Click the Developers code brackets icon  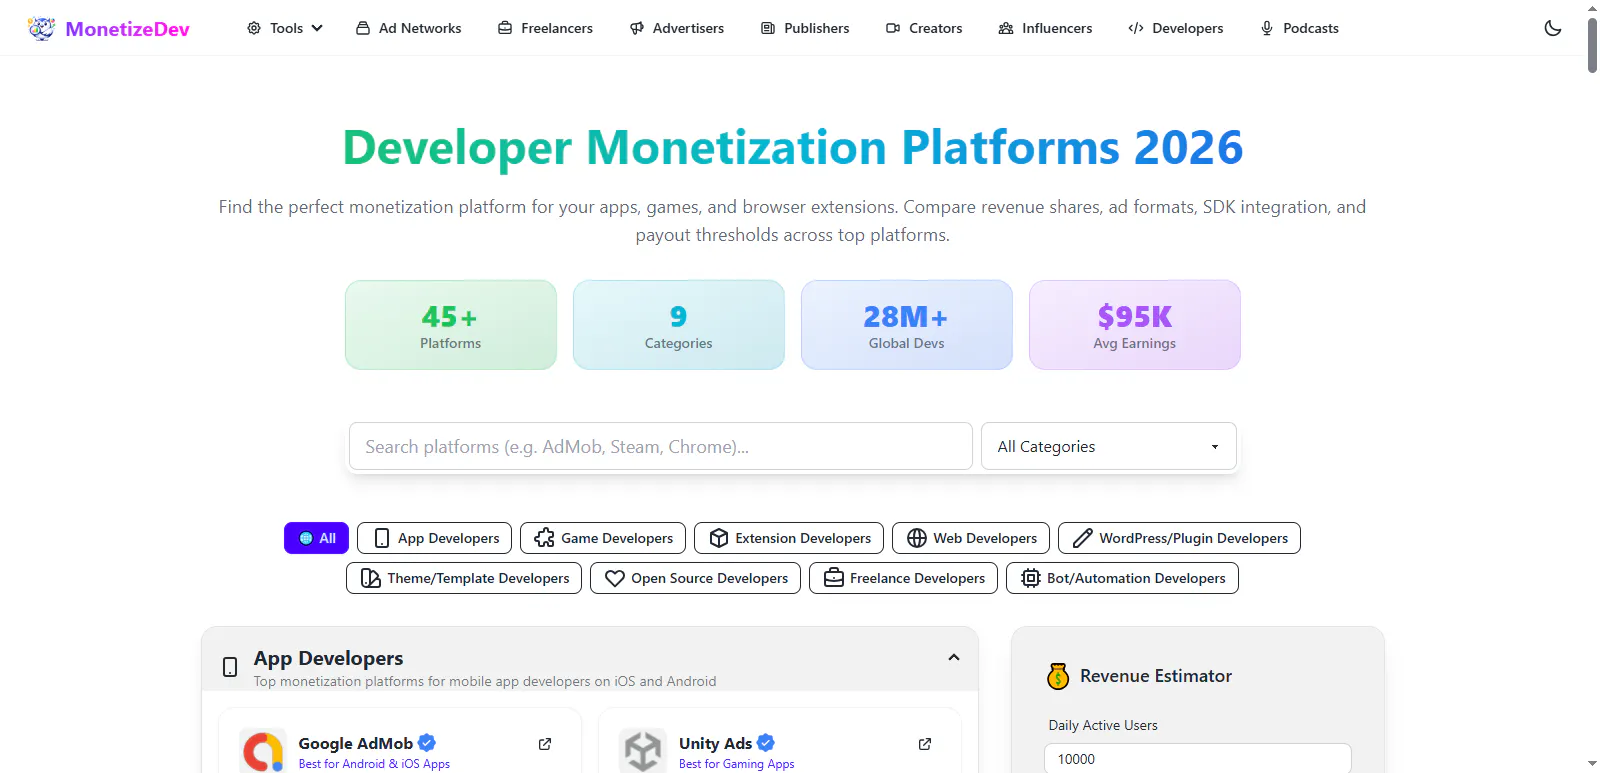pos(1136,28)
